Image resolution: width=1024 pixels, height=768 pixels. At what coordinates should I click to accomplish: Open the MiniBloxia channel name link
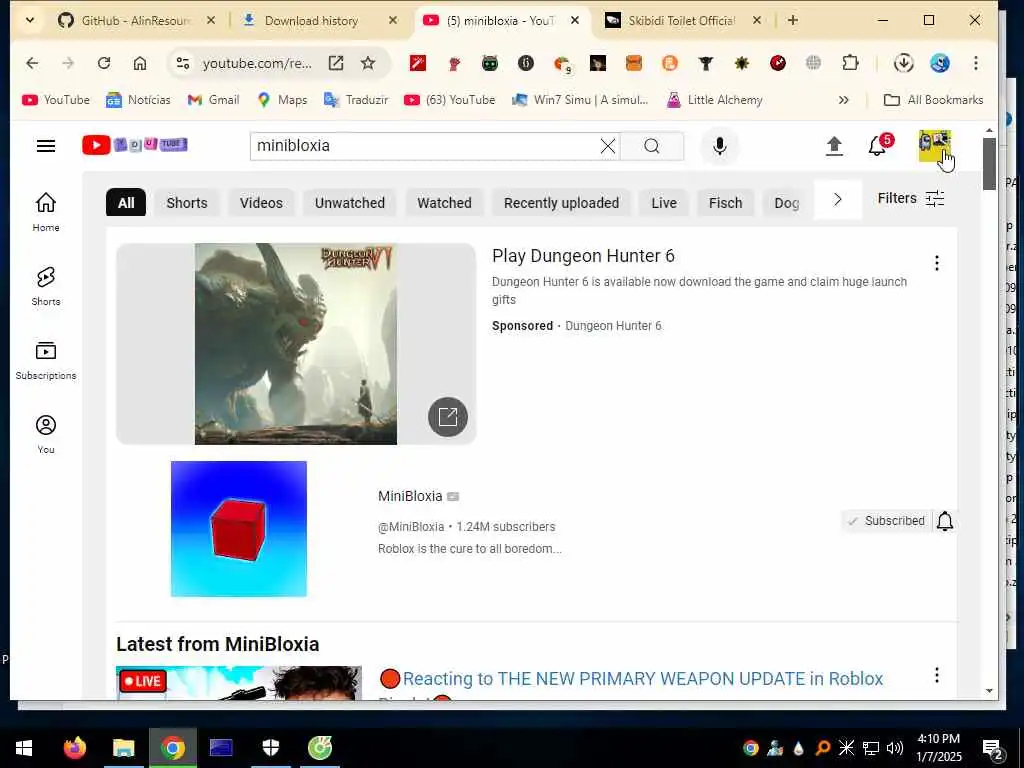click(x=410, y=496)
